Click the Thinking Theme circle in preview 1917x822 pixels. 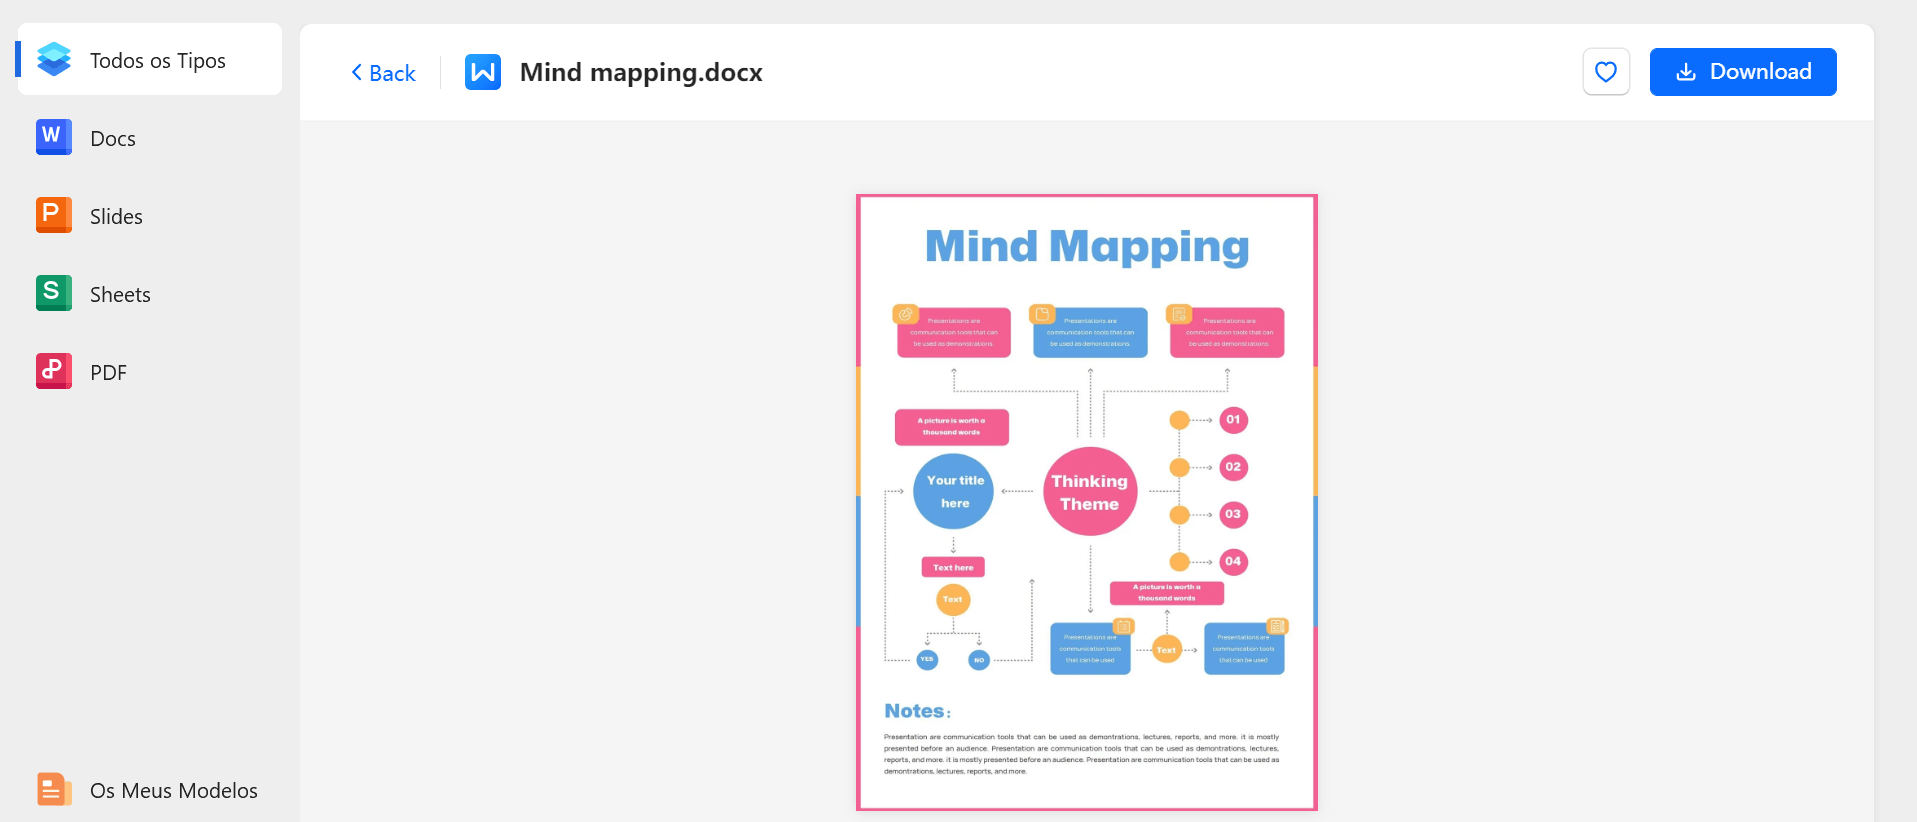[x=1090, y=492]
